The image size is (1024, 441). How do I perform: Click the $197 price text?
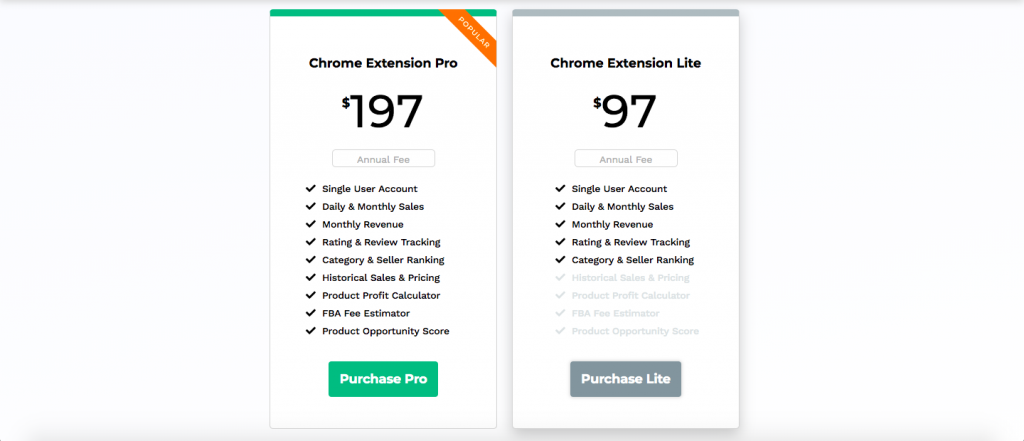(x=383, y=111)
